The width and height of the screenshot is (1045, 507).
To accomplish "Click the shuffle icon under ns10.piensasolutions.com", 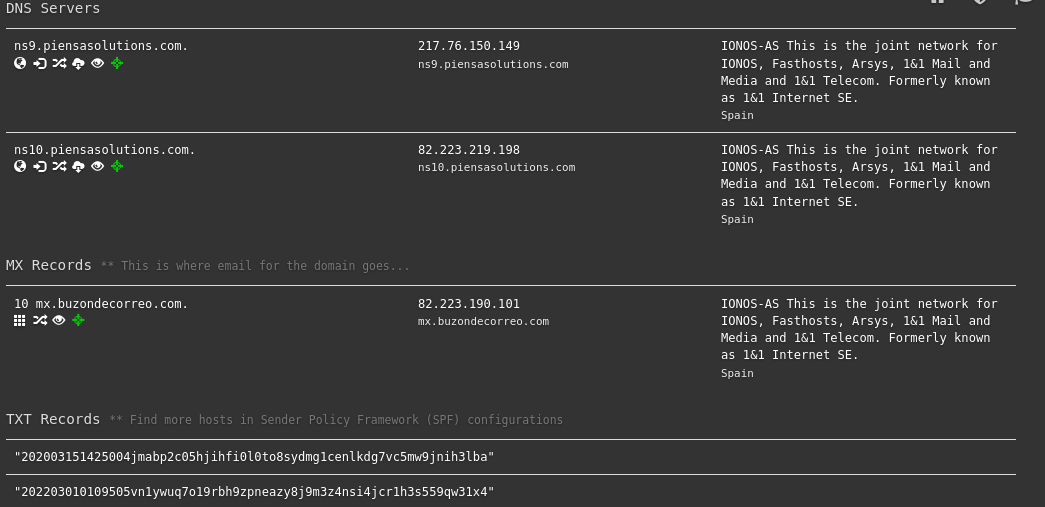I will point(59,166).
